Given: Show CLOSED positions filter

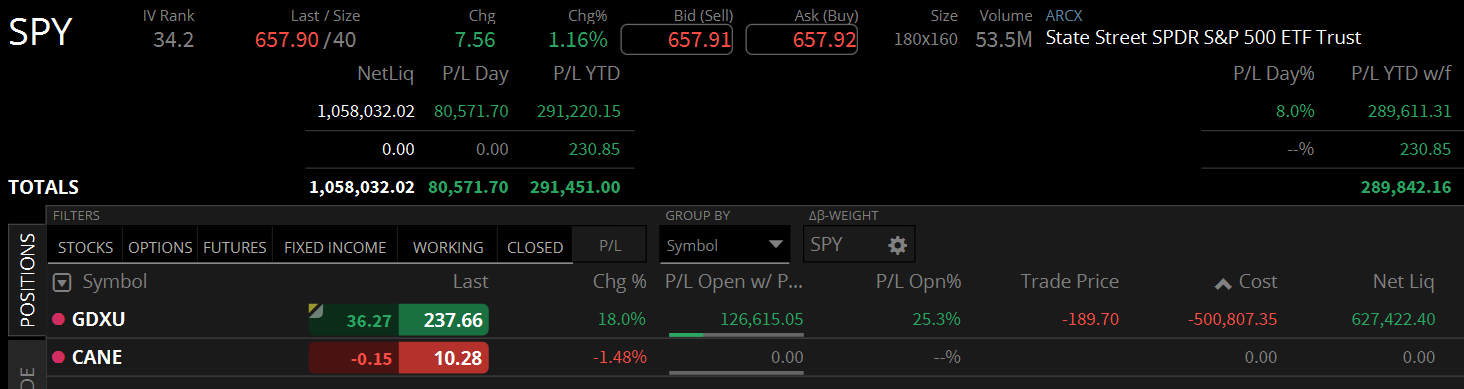Looking at the screenshot, I should coord(535,247).
